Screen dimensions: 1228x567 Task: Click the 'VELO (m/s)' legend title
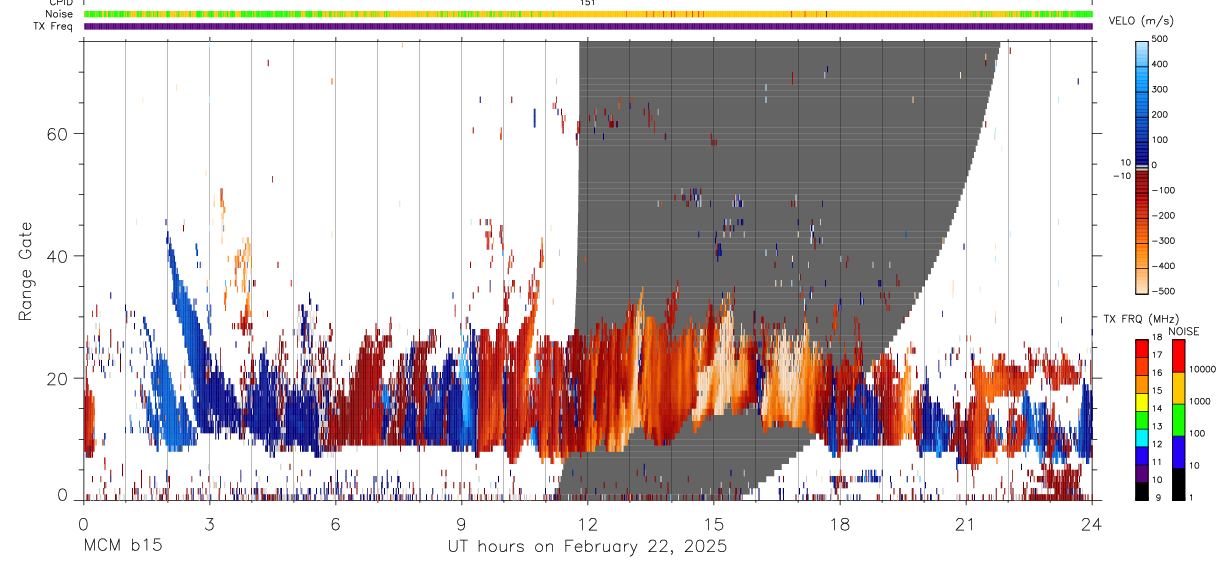click(1143, 22)
